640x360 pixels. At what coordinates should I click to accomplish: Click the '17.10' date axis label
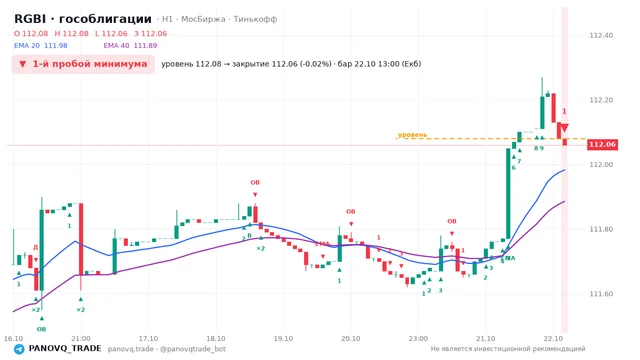click(148, 339)
